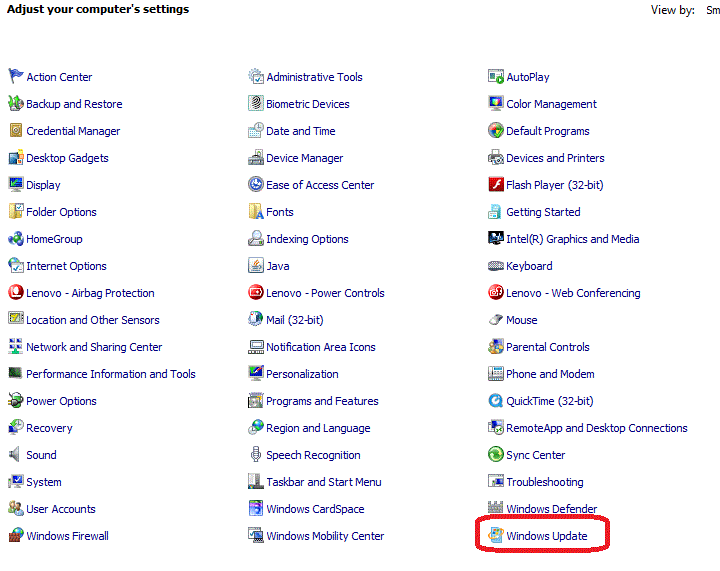Select the Java coffee cup icon
The height and width of the screenshot is (571, 720).
[x=256, y=266]
